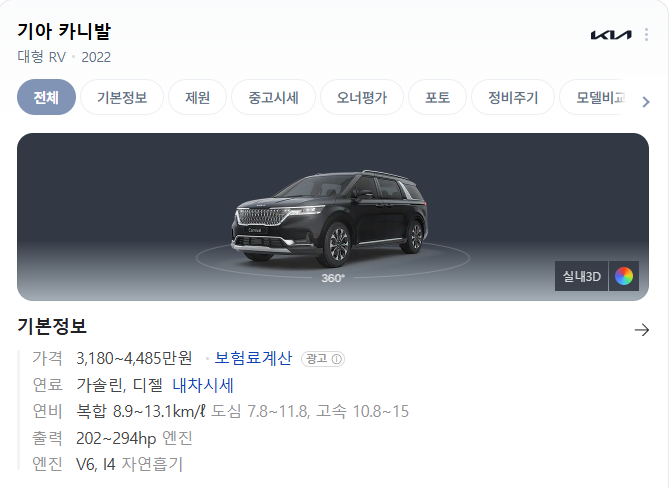669x488 pixels.
Task: Select the 전체 tab
Action: [x=47, y=97]
